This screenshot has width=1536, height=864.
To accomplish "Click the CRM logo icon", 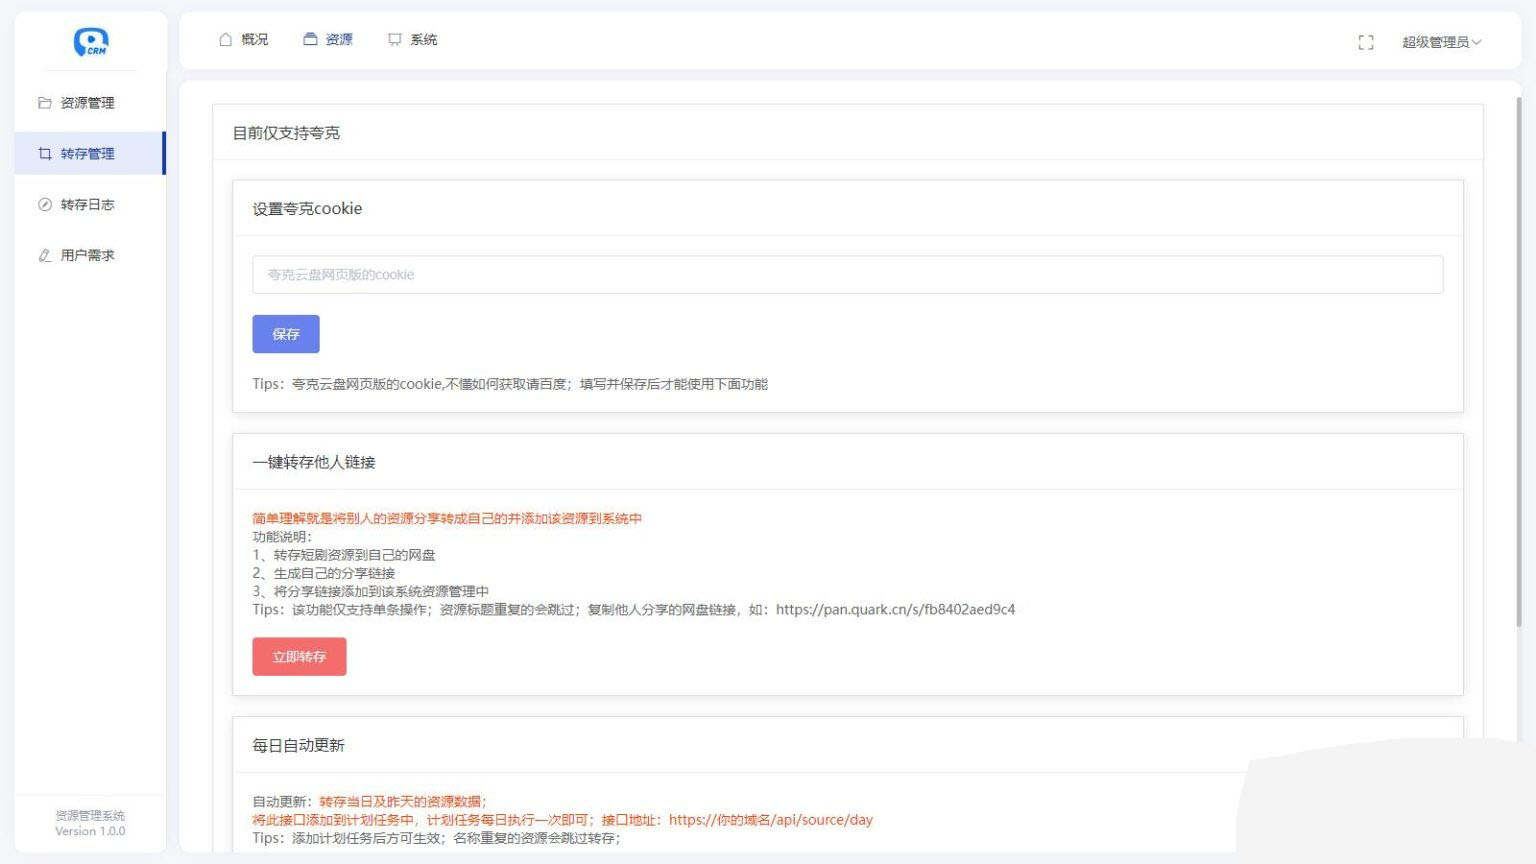I will coord(91,41).
